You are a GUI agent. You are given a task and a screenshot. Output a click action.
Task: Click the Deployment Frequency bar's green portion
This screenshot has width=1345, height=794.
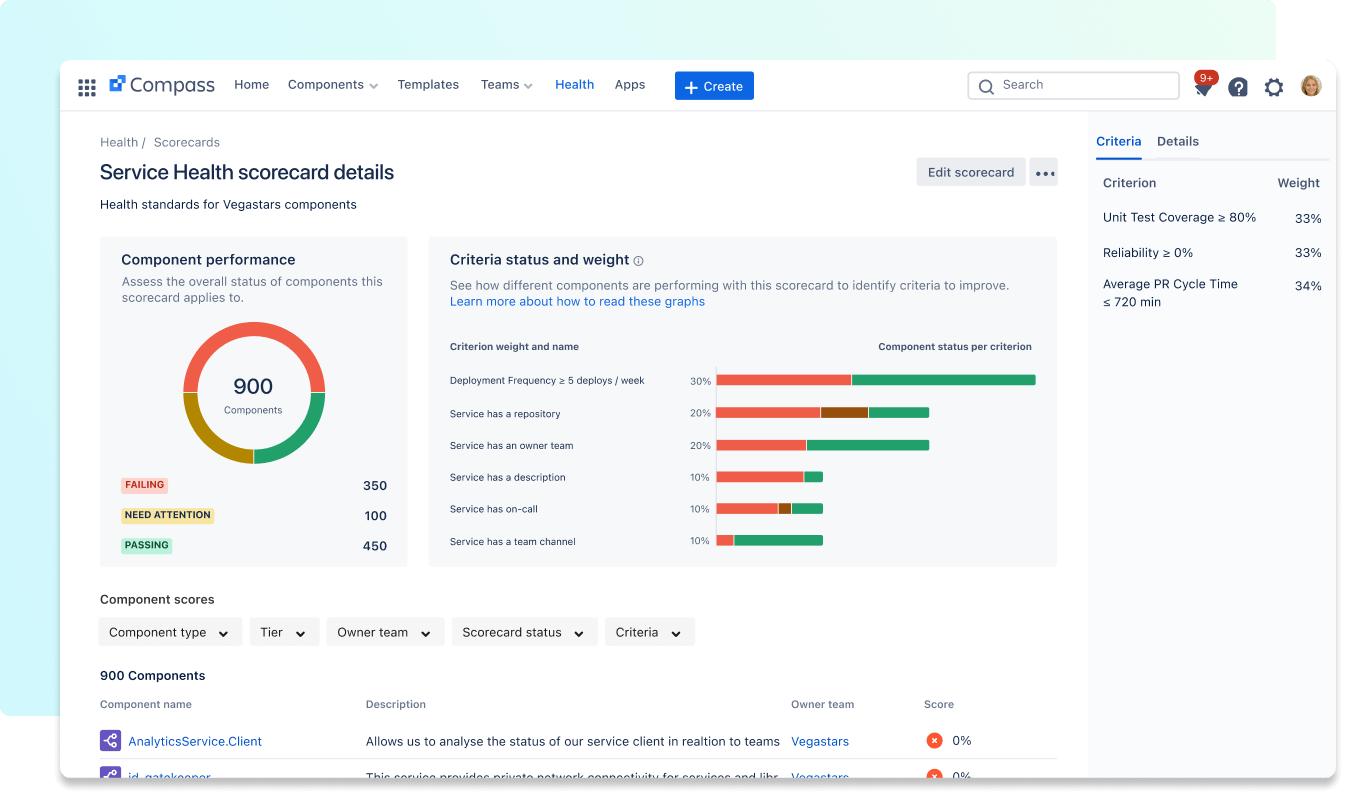(943, 380)
